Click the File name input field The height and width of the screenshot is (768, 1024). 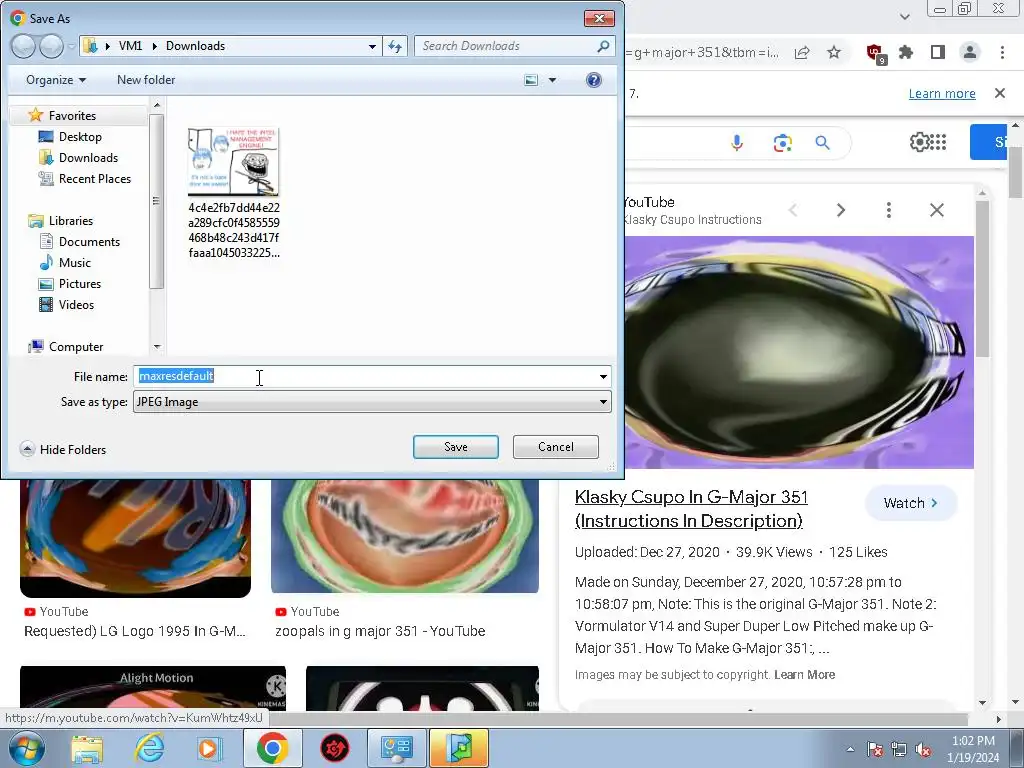pos(364,376)
